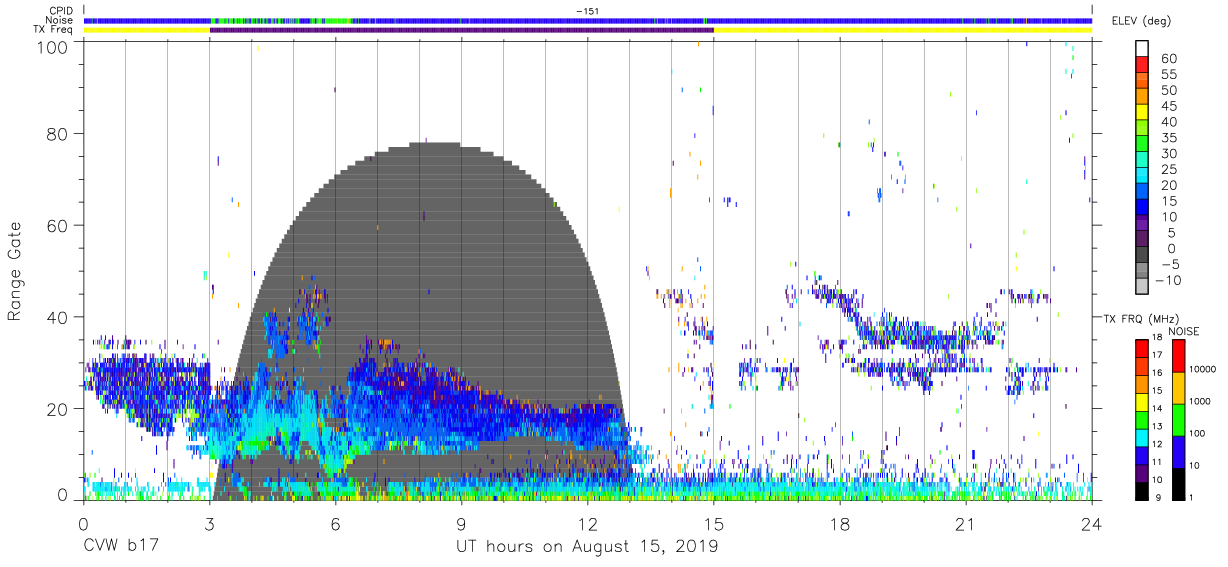Image resolution: width=1228 pixels, height=567 pixels.
Task: Click the 6 UT hour tick label
Action: pos(335,525)
